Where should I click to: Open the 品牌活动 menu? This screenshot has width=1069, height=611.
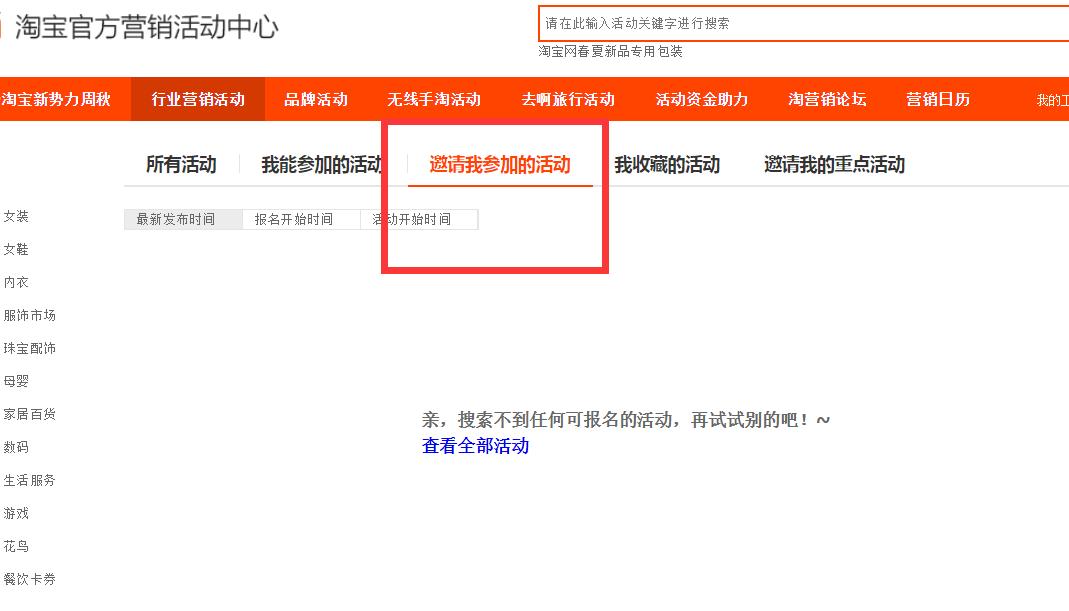click(x=316, y=99)
